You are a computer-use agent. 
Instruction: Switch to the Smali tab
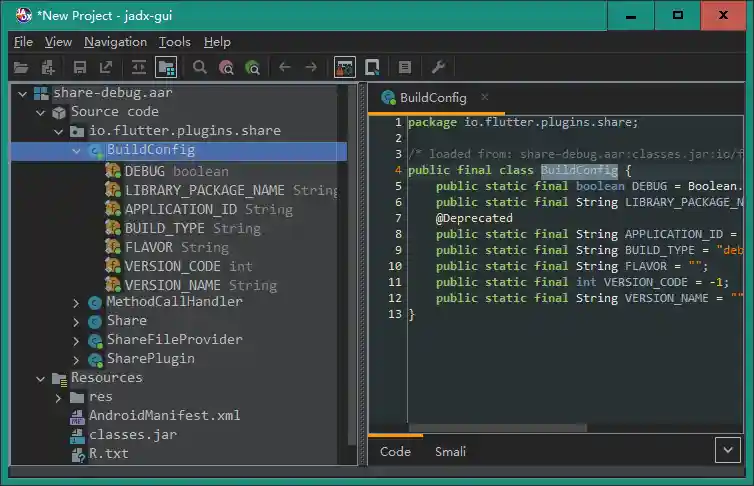point(450,451)
